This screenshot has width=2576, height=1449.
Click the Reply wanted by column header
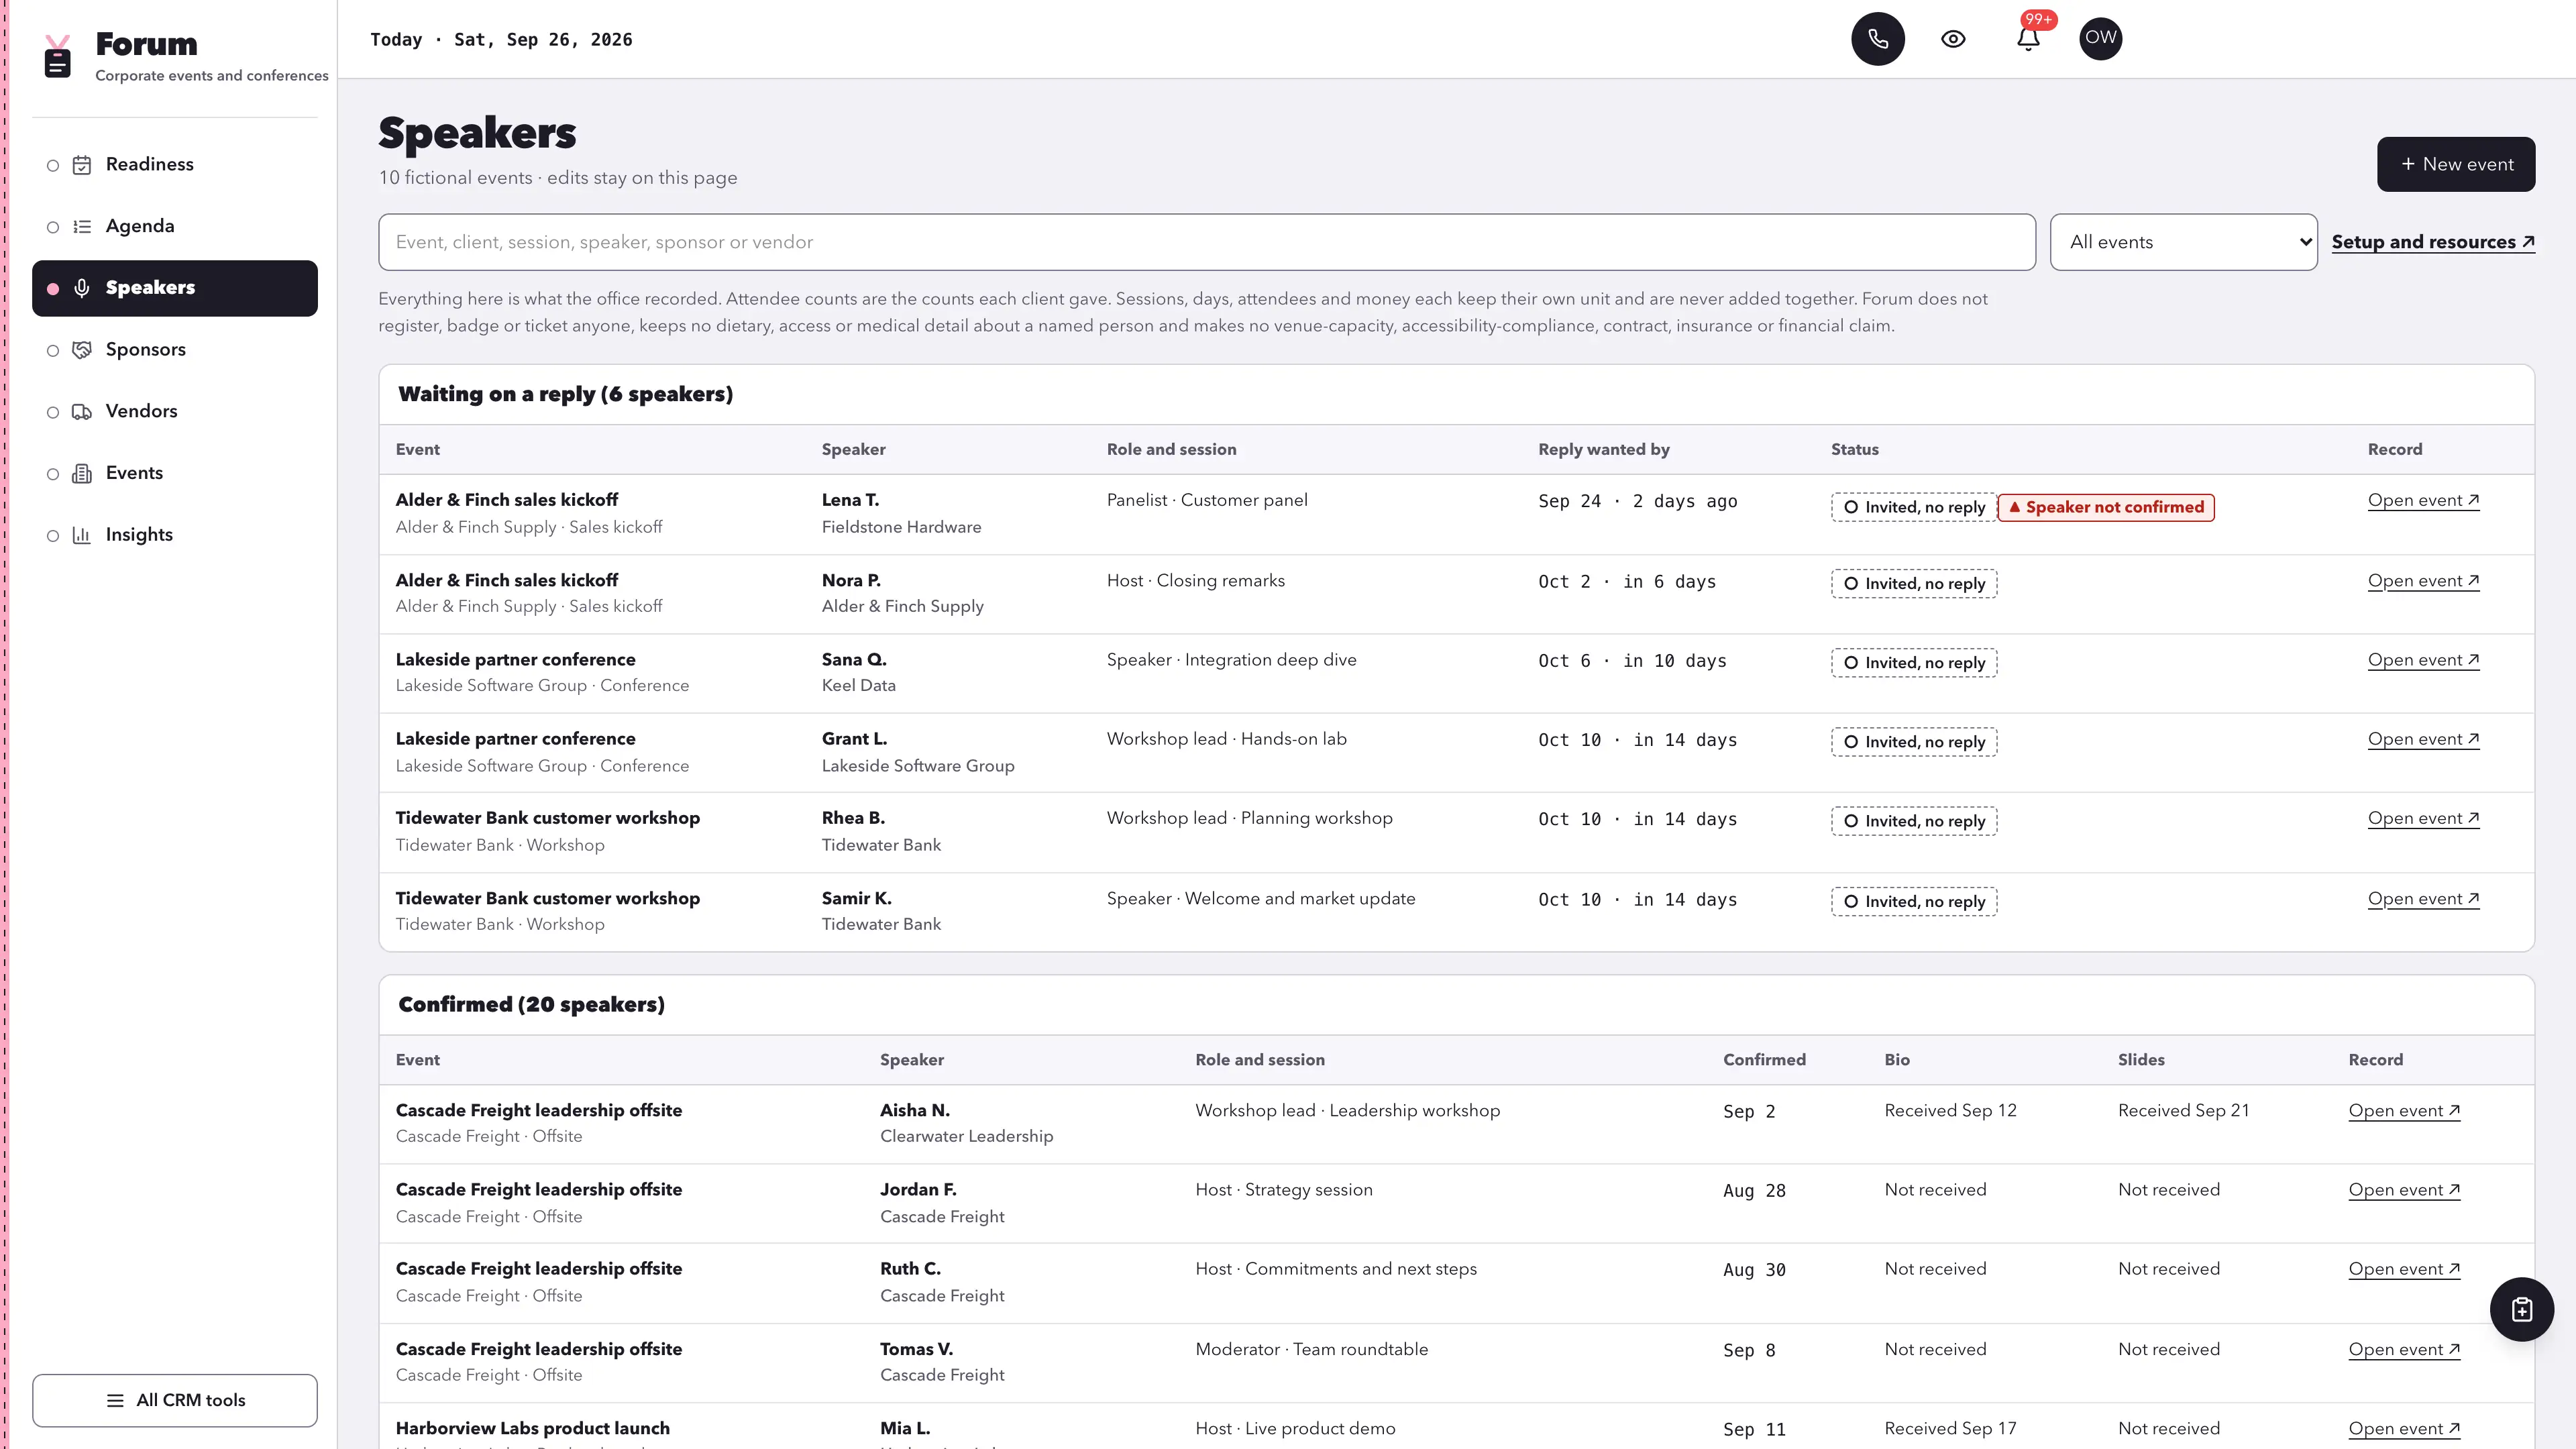click(1604, 450)
